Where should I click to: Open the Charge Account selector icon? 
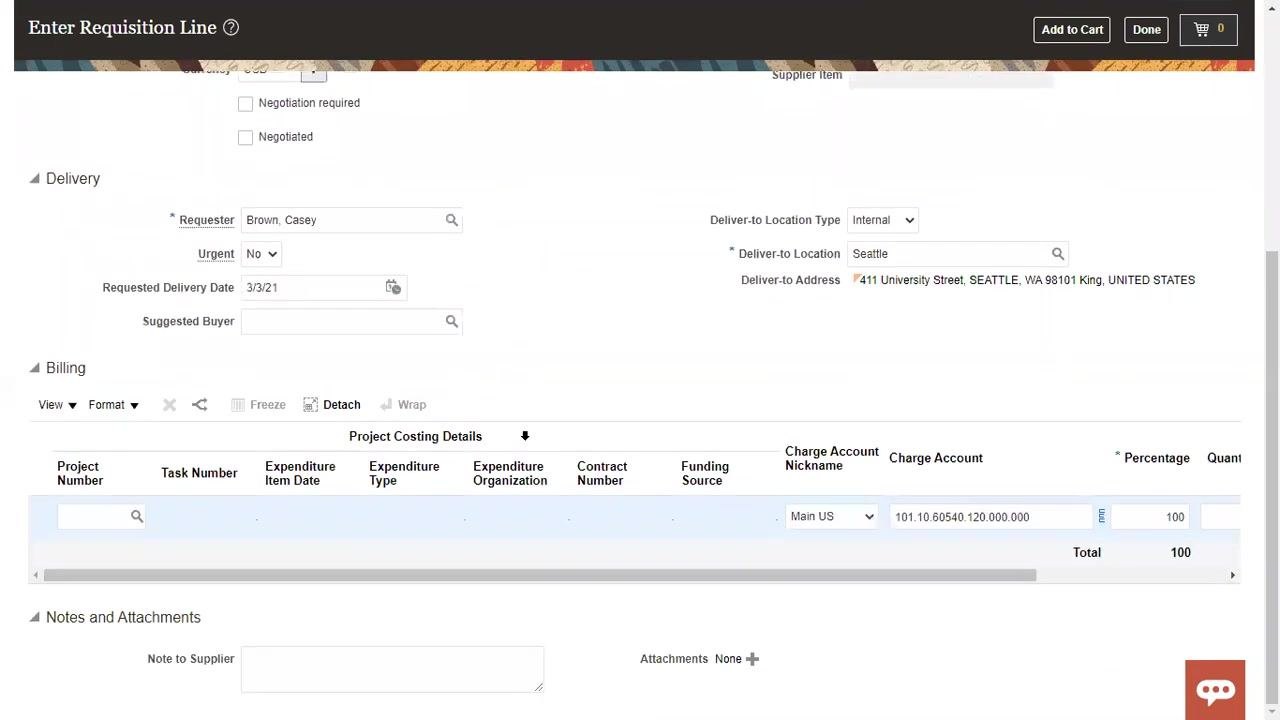point(1101,516)
